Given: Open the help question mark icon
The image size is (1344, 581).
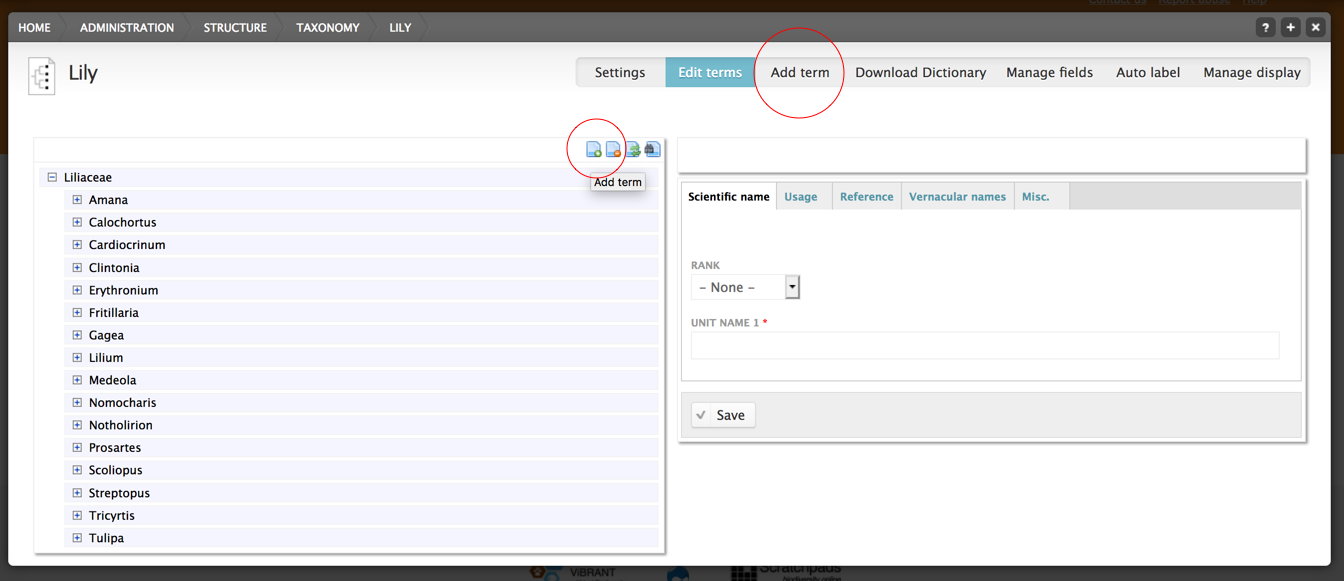Looking at the screenshot, I should point(1265,28).
